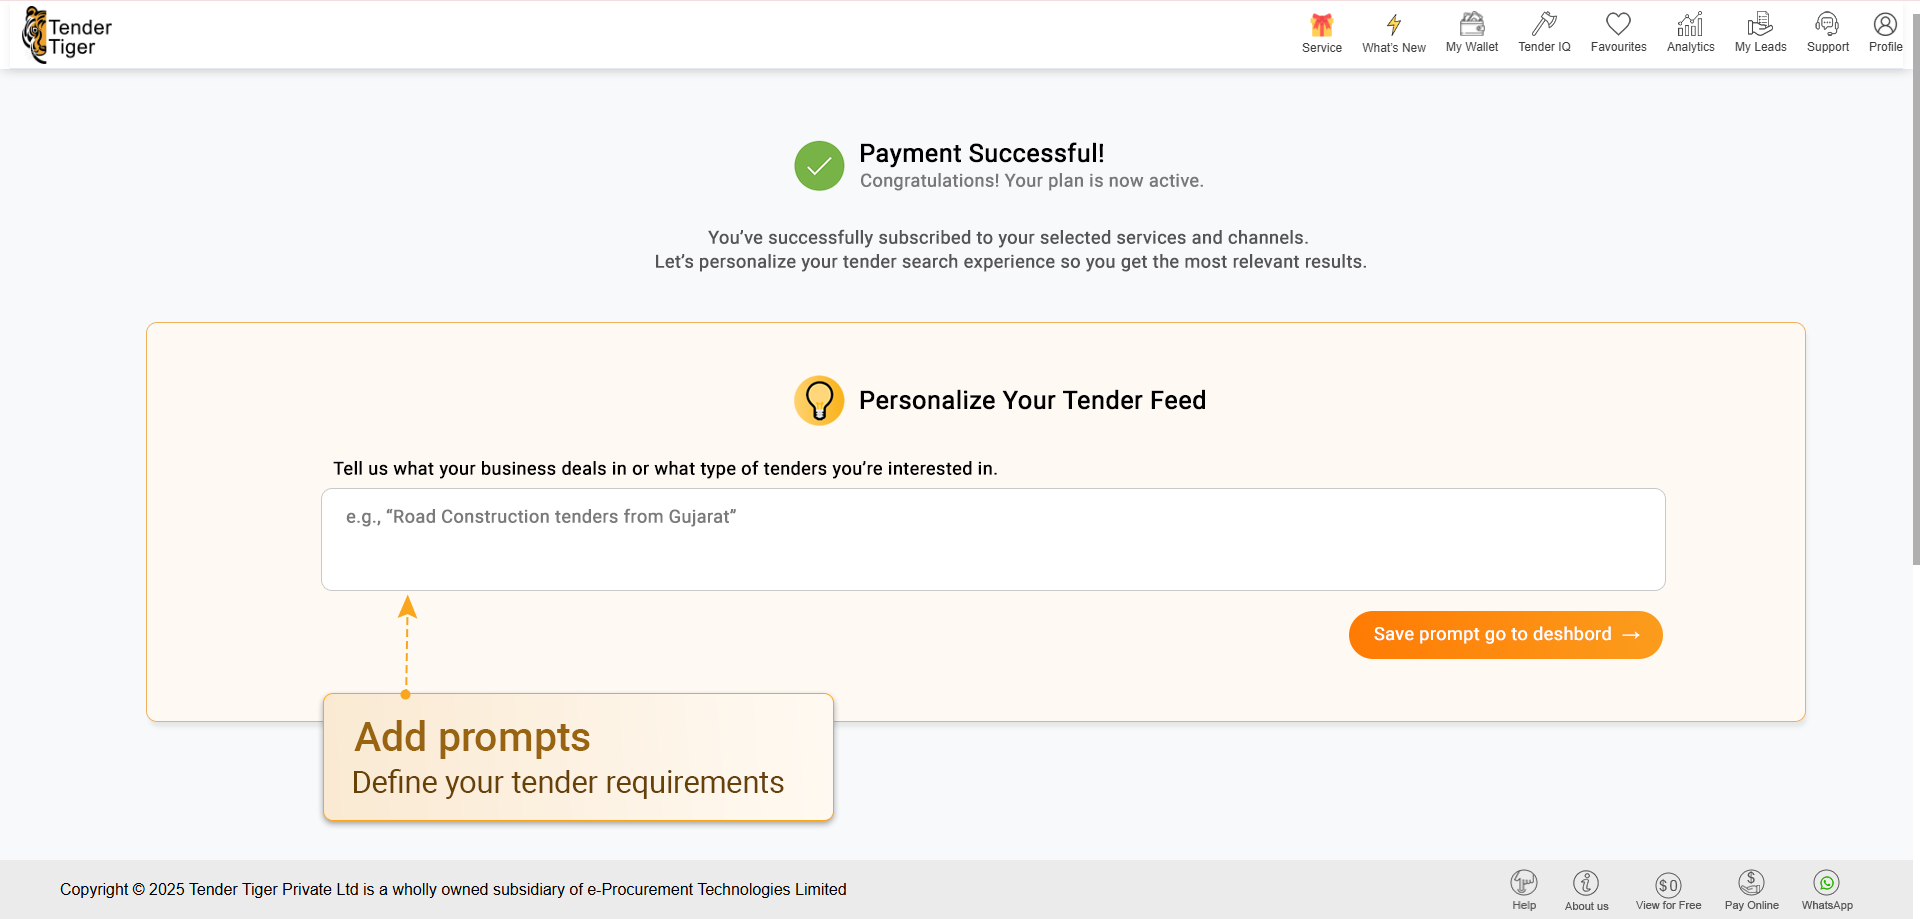Open the Profile user icon
This screenshot has height=919, width=1920.
tap(1885, 25)
